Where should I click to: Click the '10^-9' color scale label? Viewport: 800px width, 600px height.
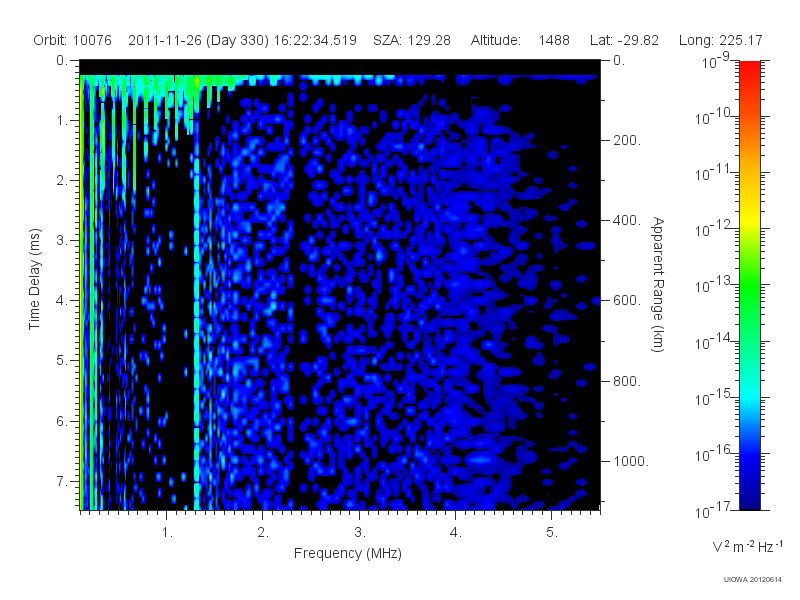point(716,60)
